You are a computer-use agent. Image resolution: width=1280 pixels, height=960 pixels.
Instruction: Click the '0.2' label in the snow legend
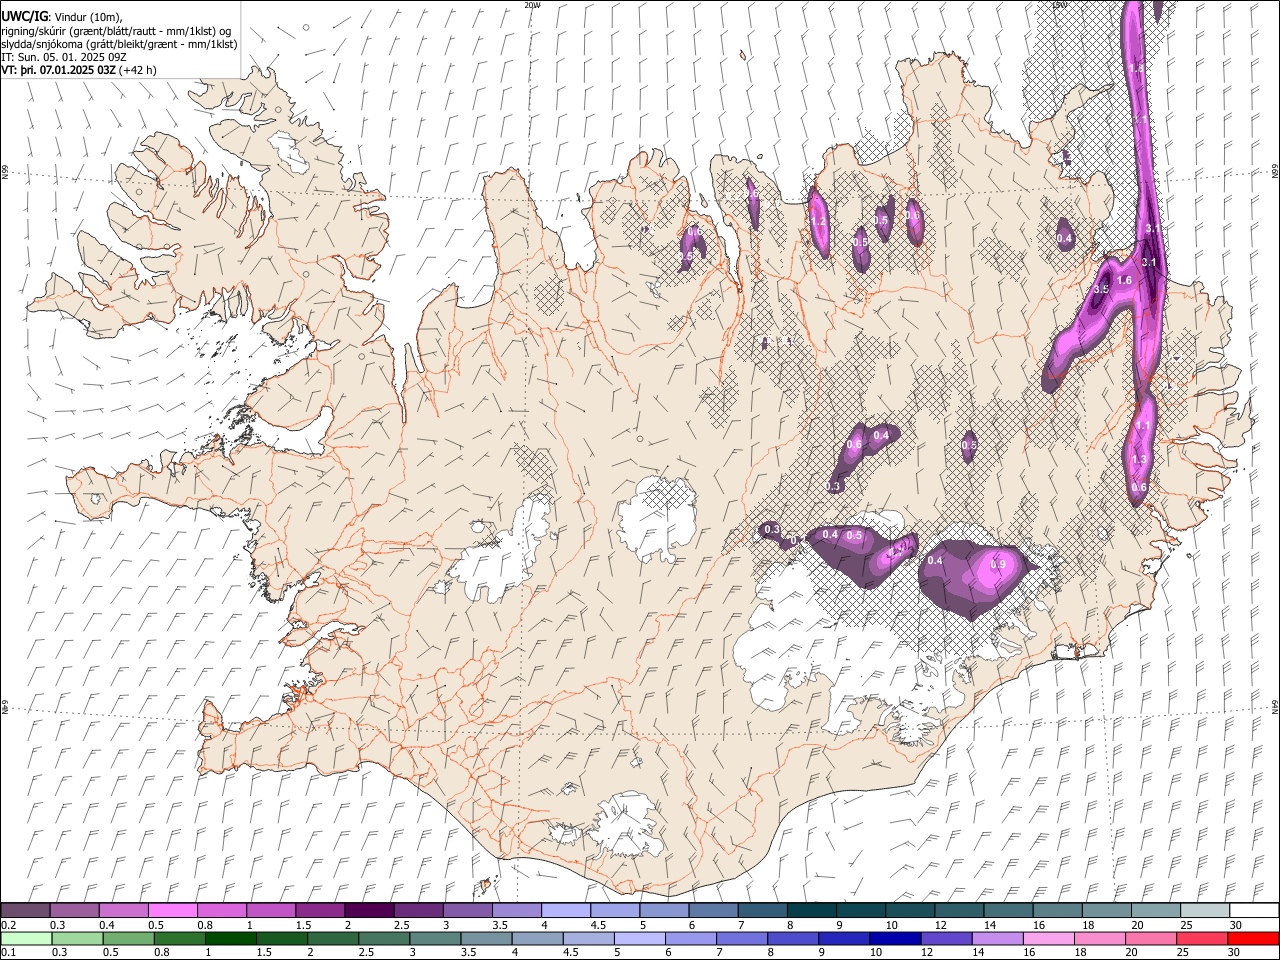click(9, 925)
